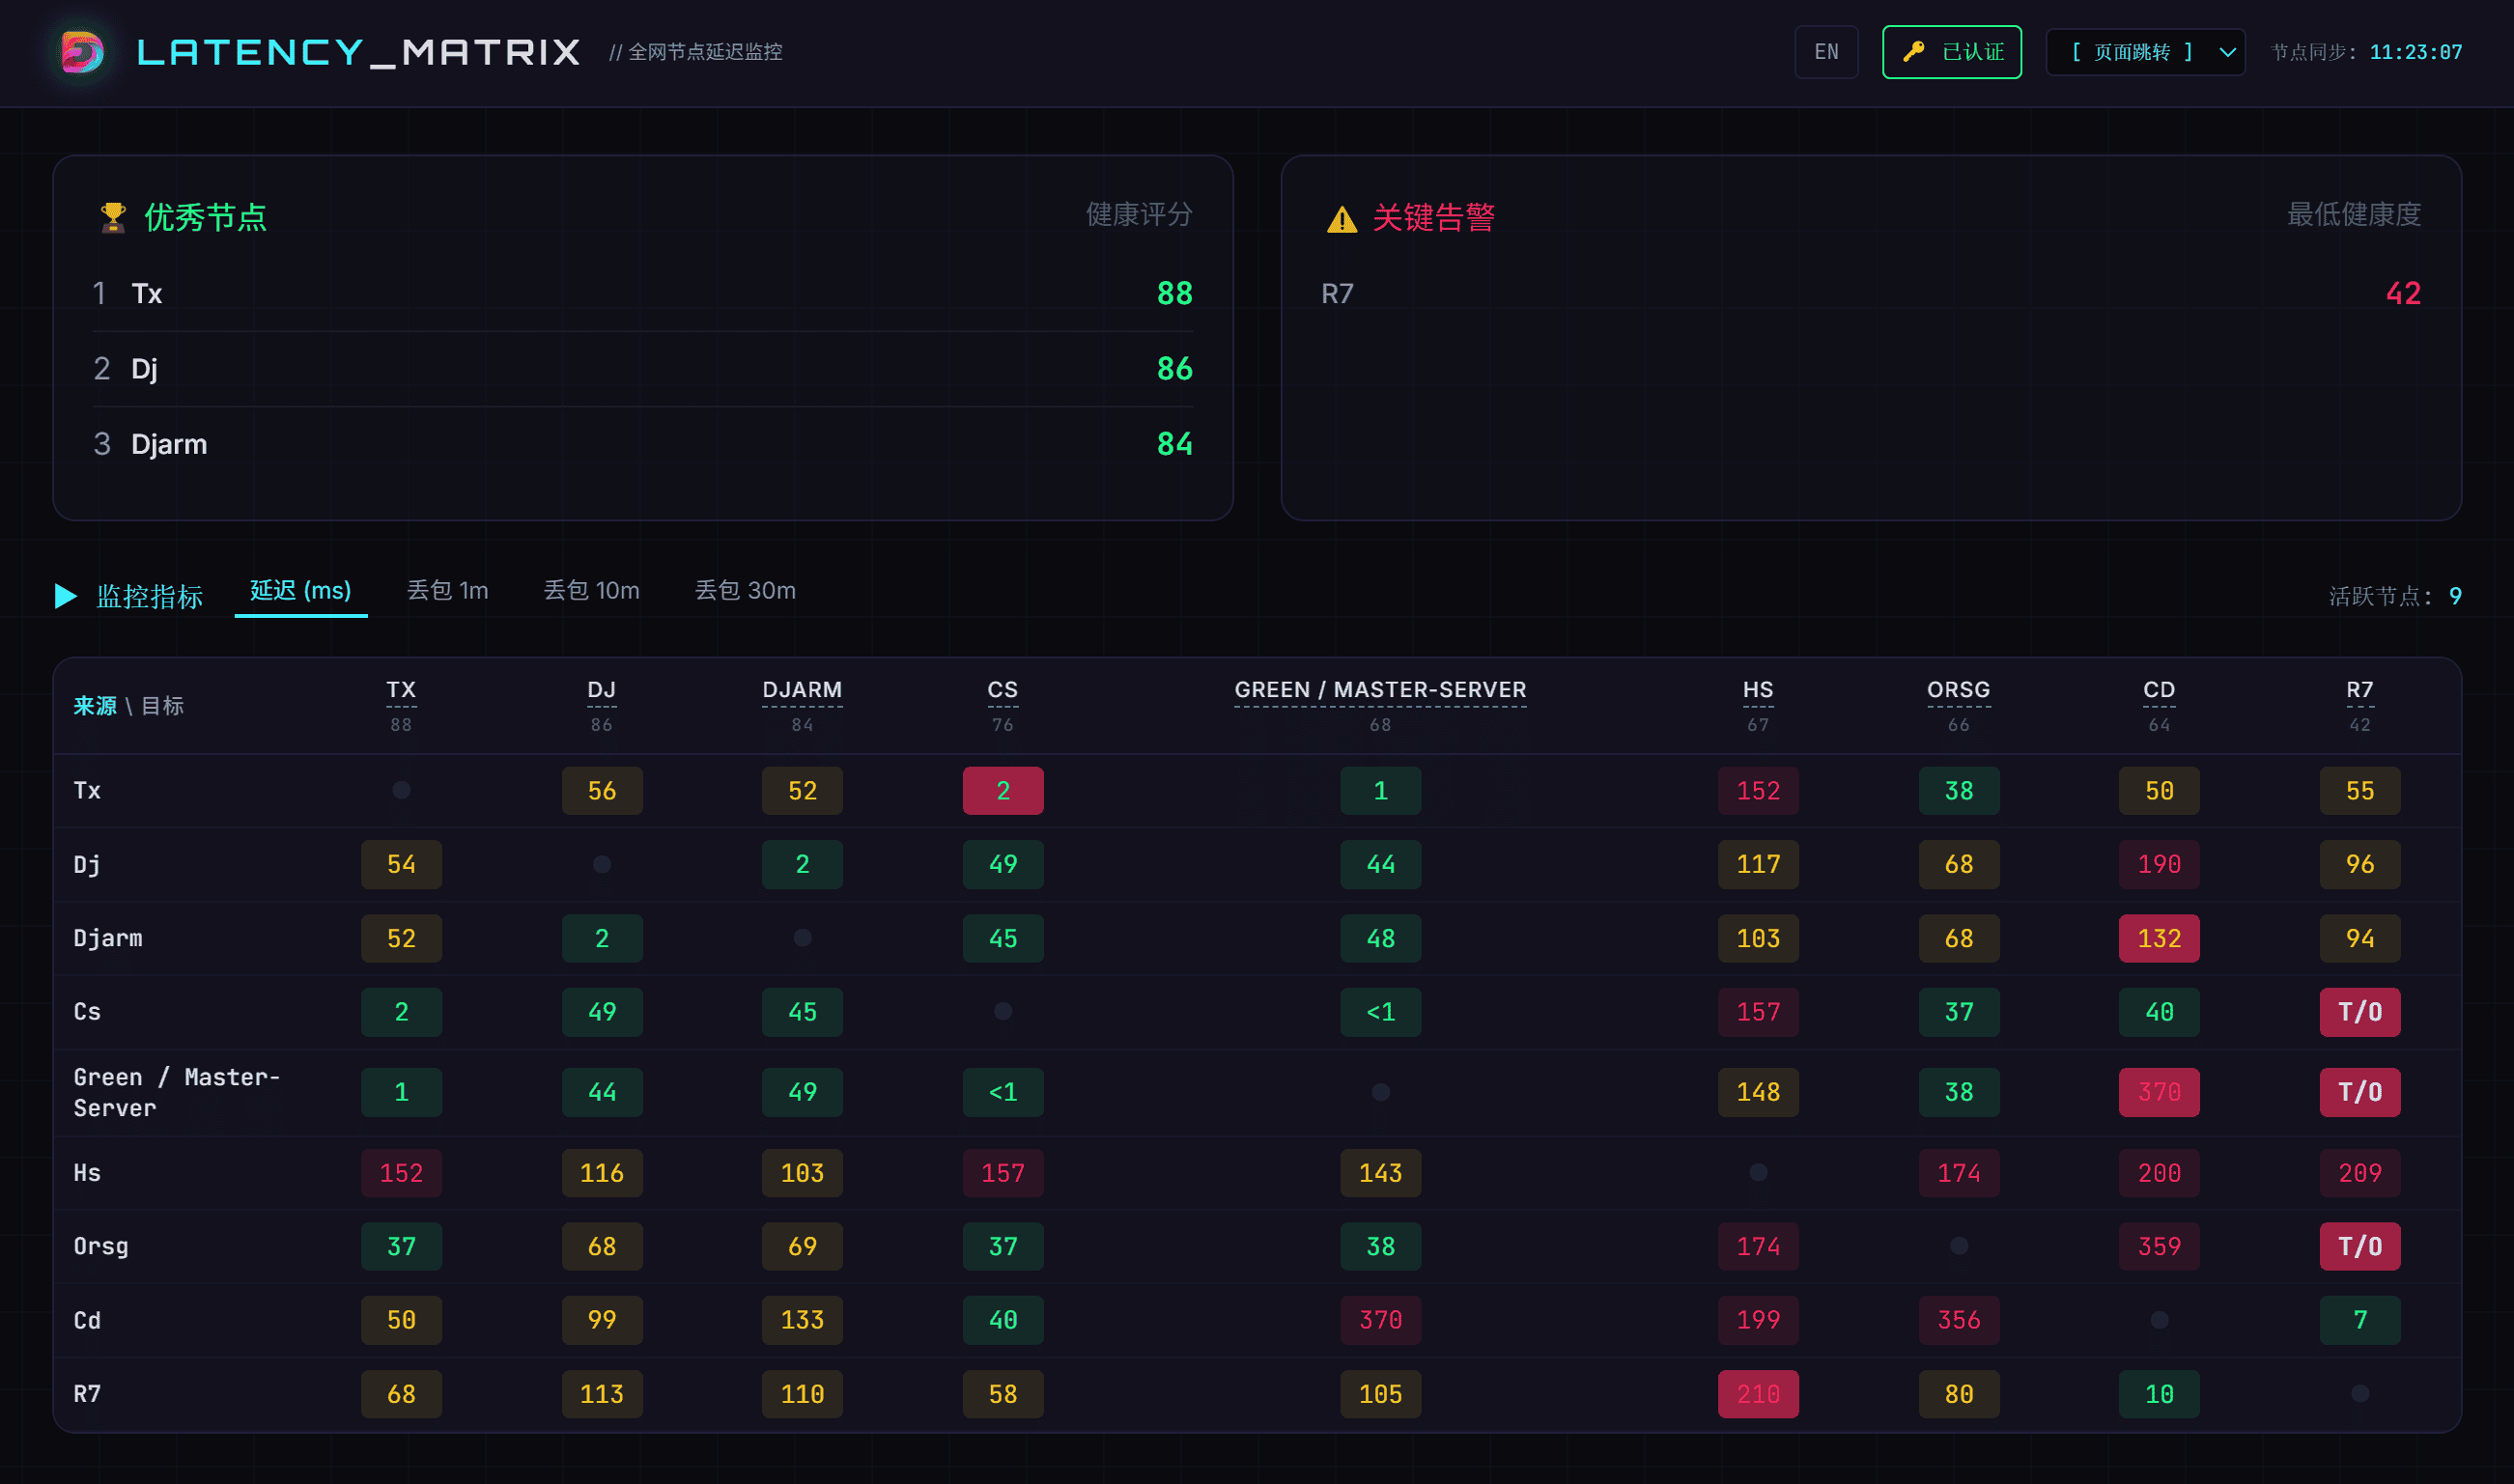Click the lowest health value 42
Image resolution: width=2514 pixels, height=1484 pixels.
click(x=2403, y=294)
